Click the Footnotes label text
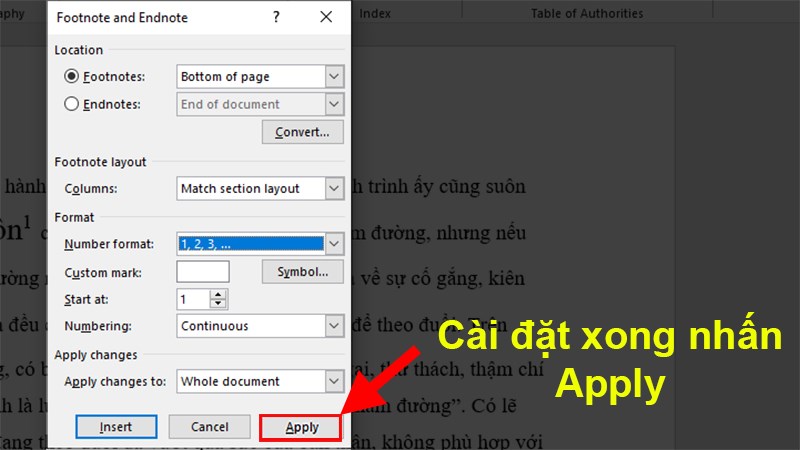 click(114, 77)
